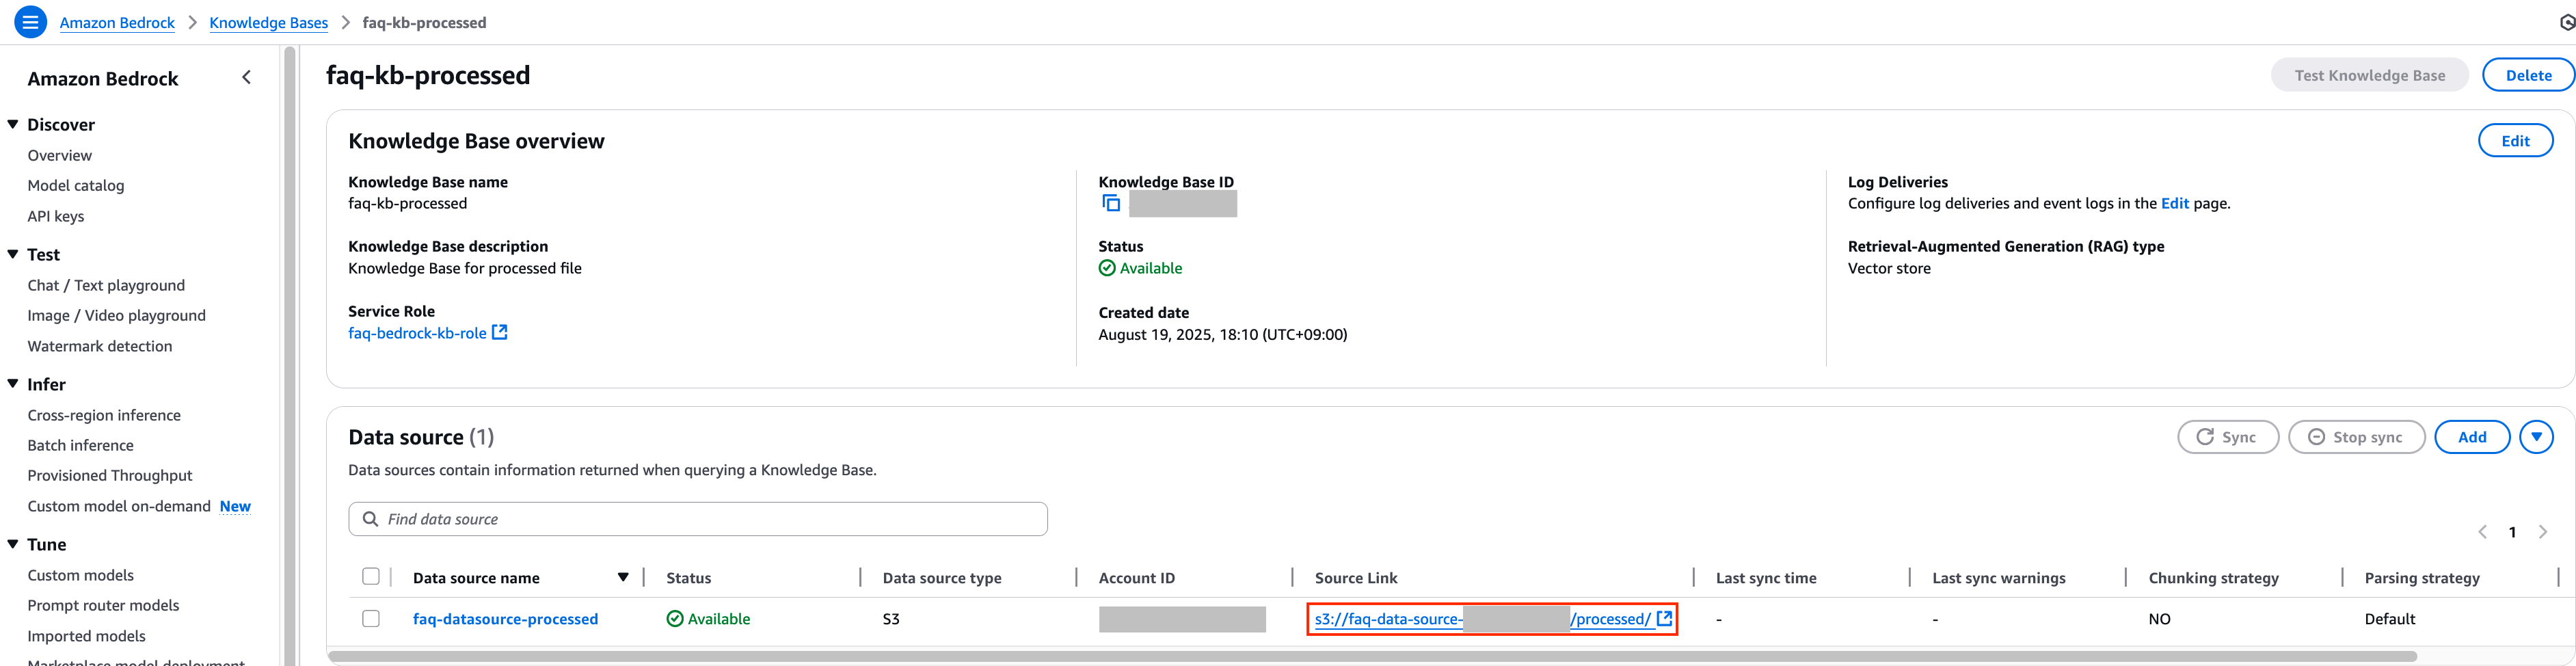Screen dimensions: 2576x666
Task: Select all data sources checkbox in header
Action: [371, 577]
